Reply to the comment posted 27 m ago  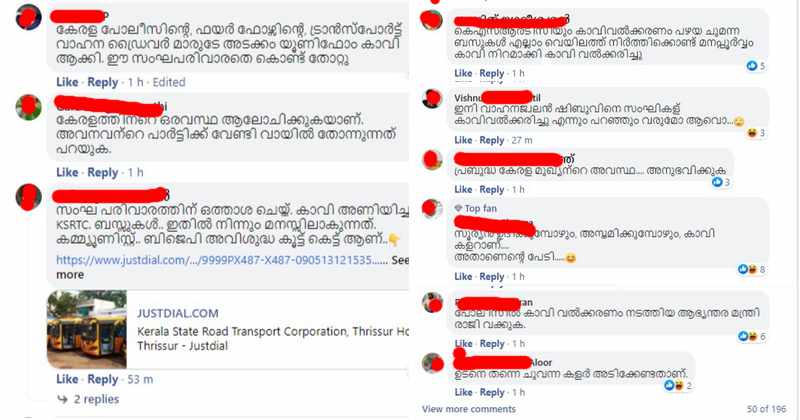tap(492, 140)
